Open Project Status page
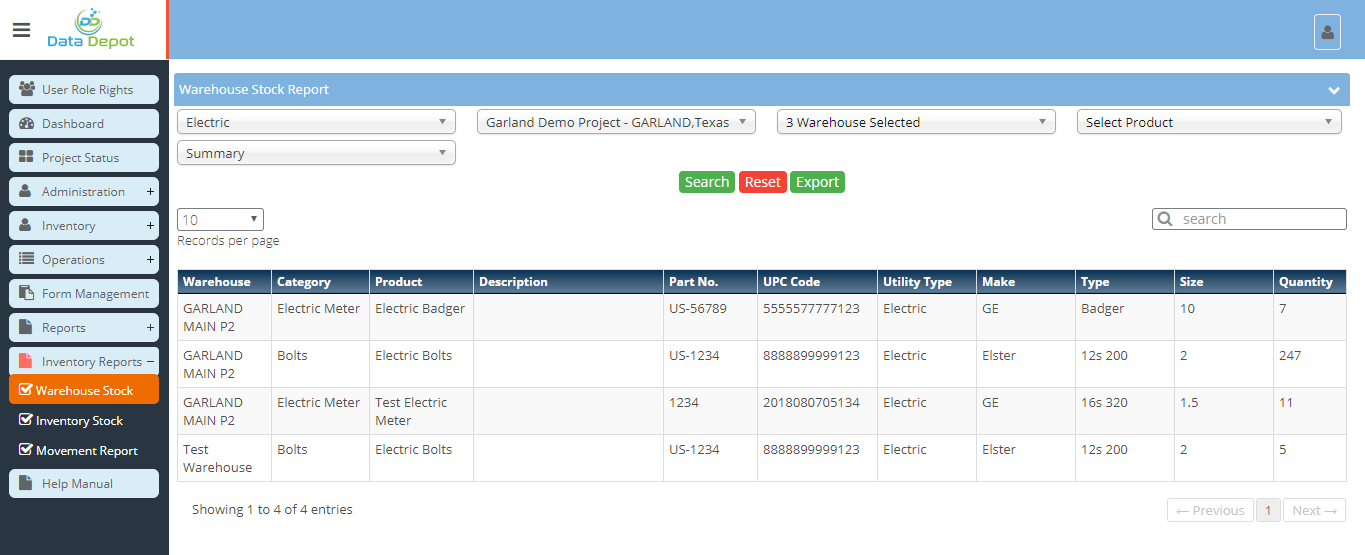The image size is (1365, 555). [84, 158]
